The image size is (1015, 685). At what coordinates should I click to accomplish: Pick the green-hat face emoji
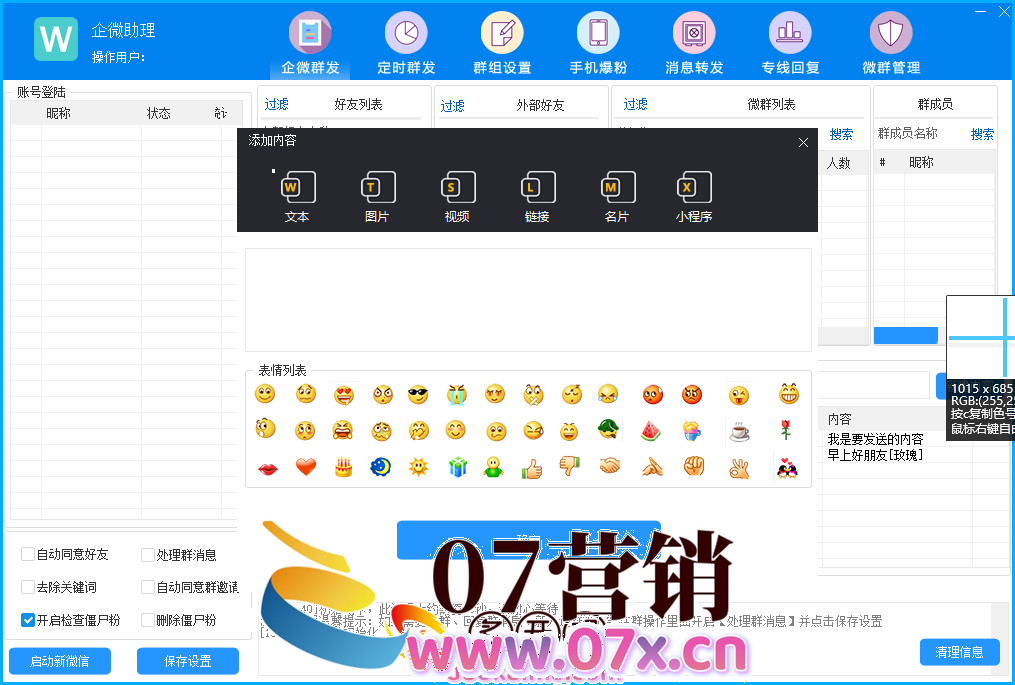coord(608,429)
